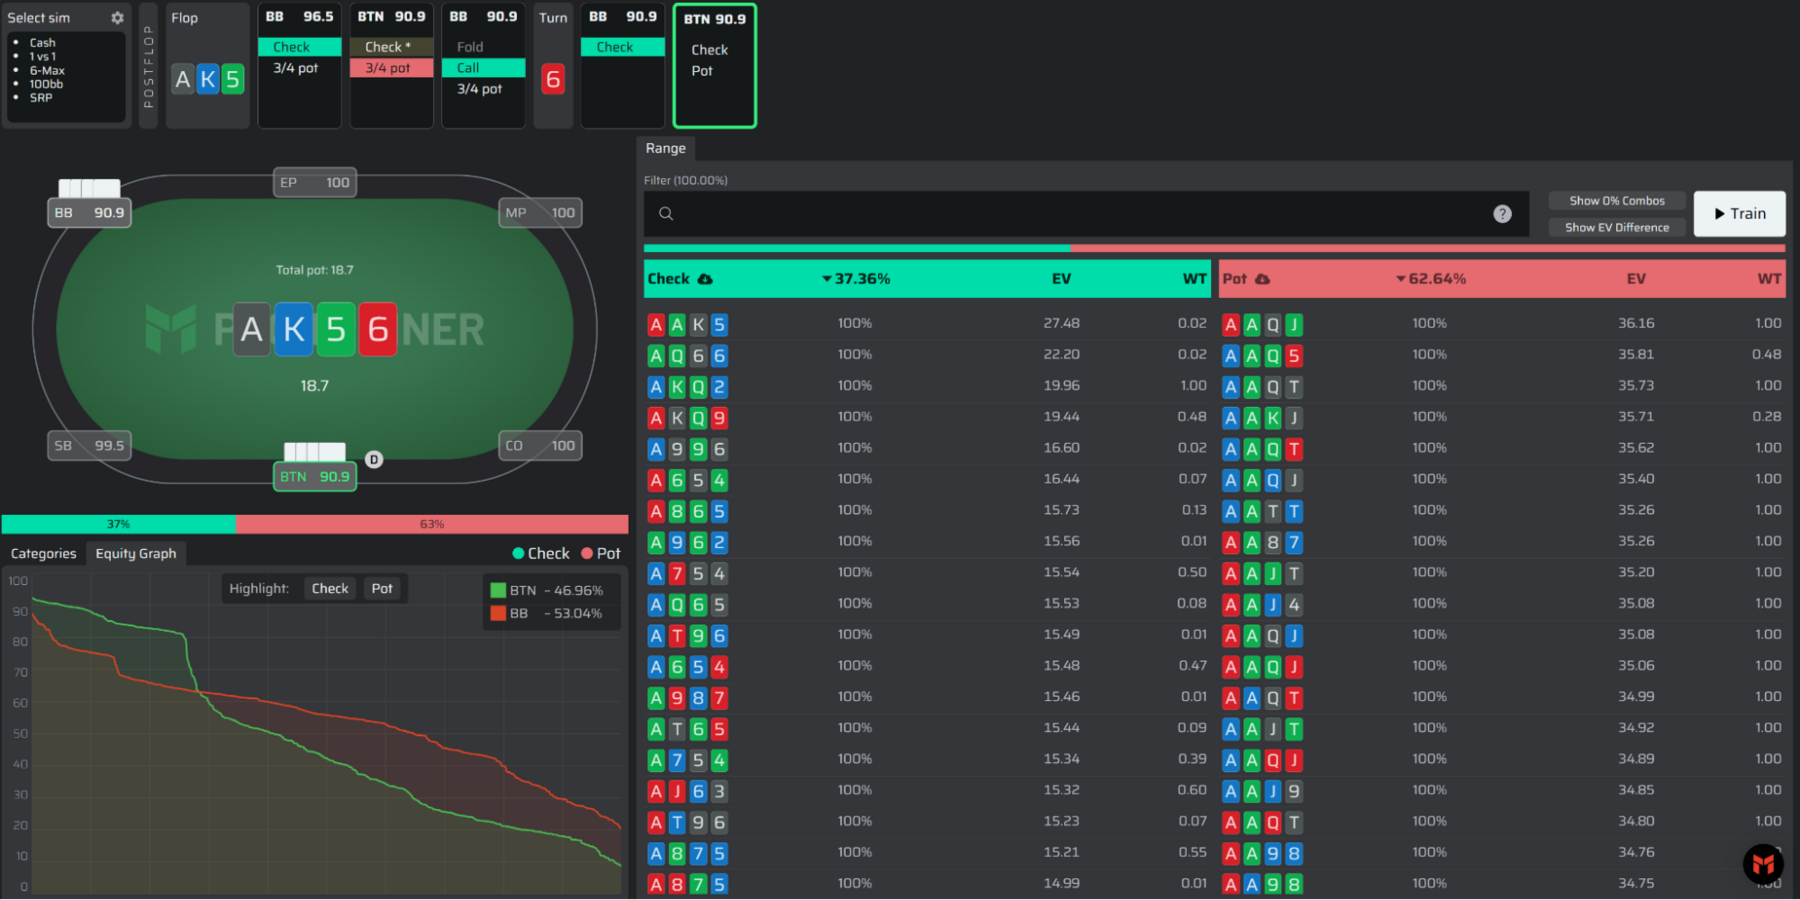The height and width of the screenshot is (900, 1800).
Task: Toggle Show 0% Combos
Action: (x=1616, y=201)
